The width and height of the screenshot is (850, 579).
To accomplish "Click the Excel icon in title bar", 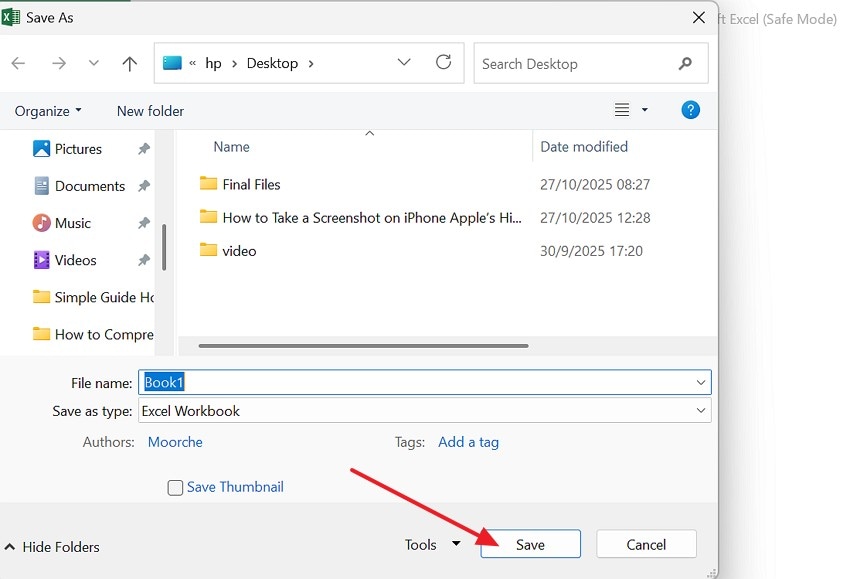I will coord(10,17).
